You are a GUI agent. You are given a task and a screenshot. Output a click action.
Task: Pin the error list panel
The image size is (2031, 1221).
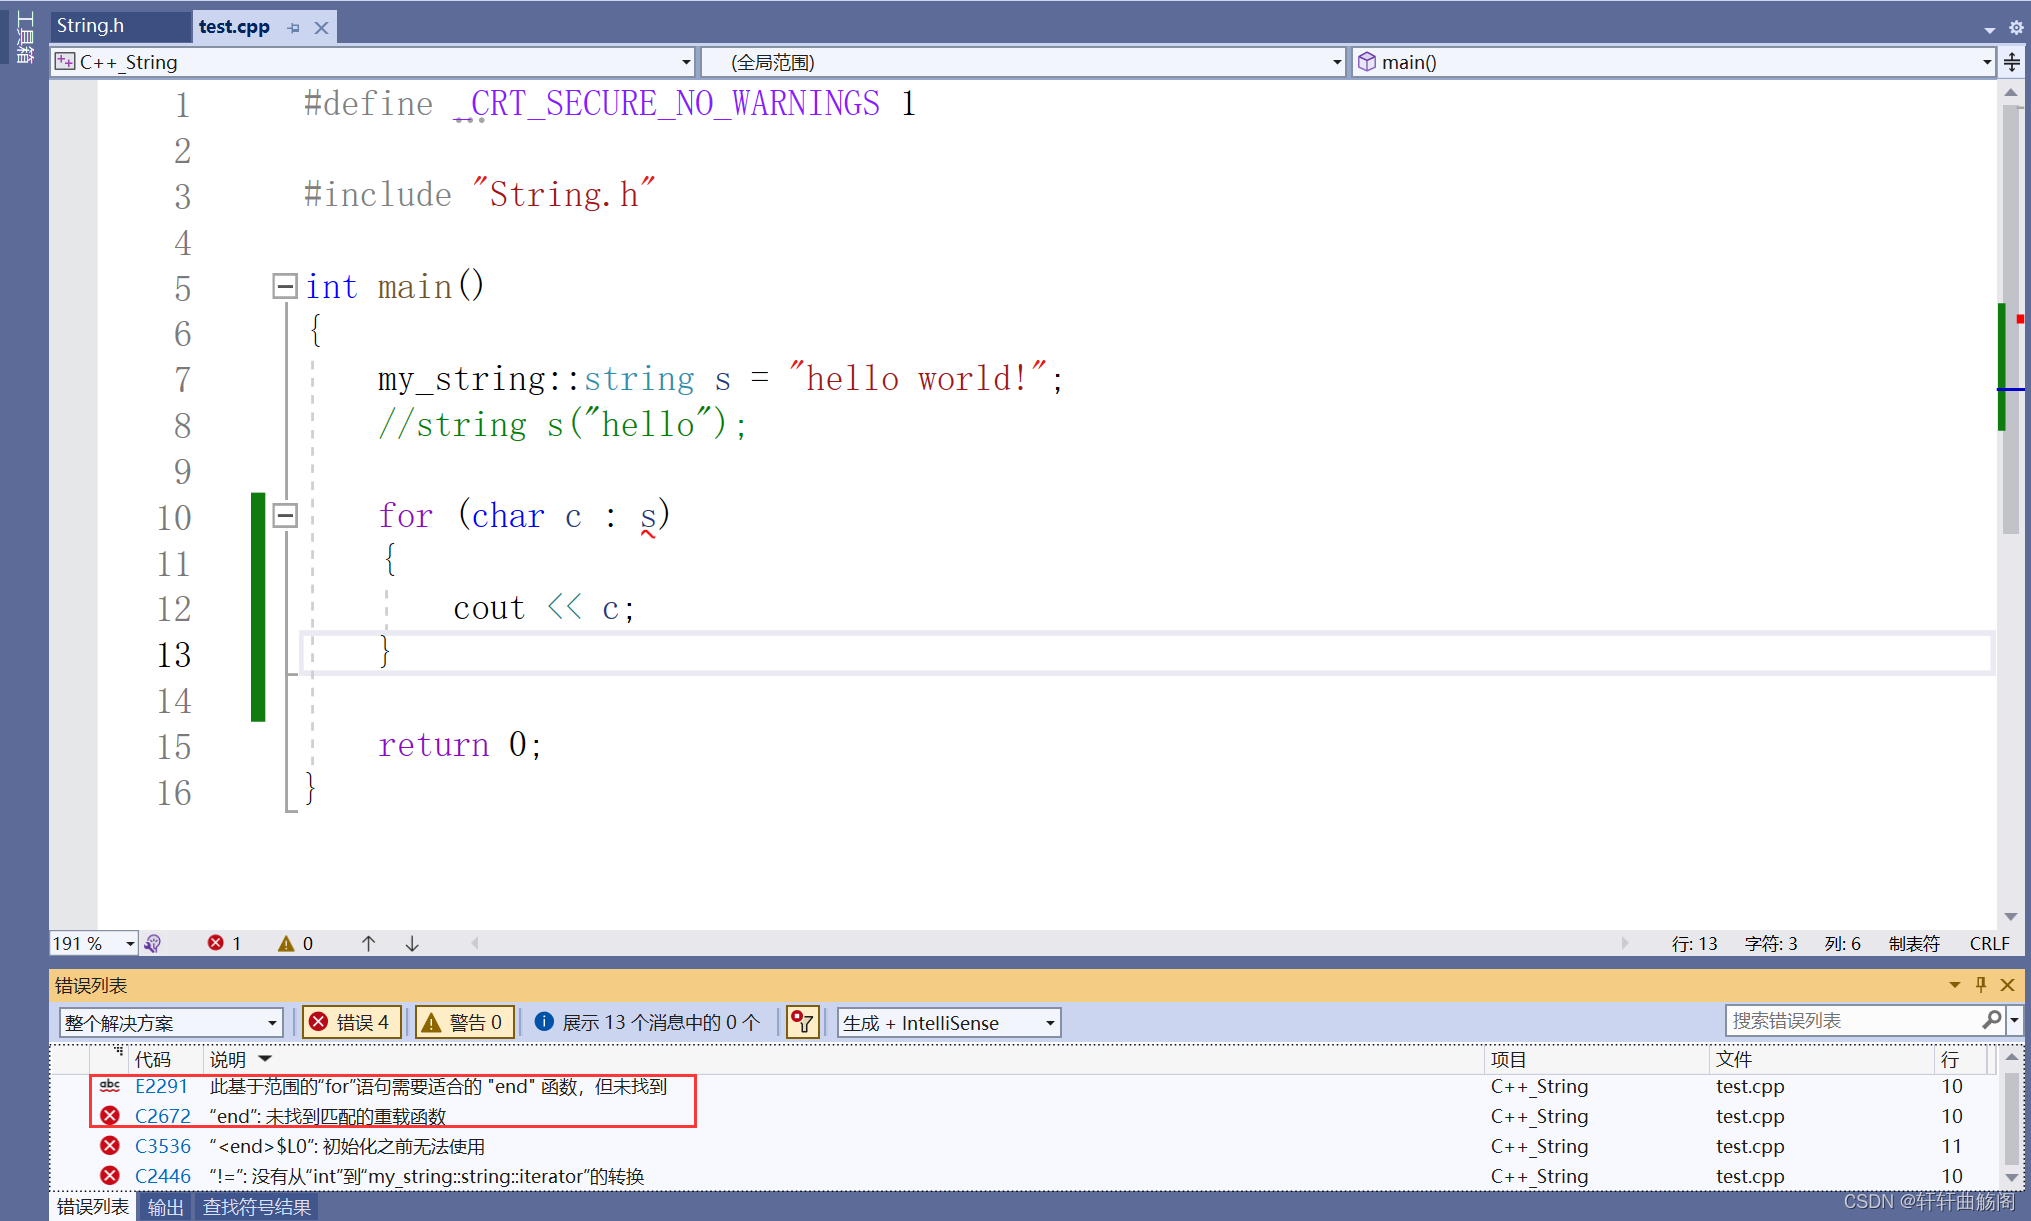coord(1981,985)
